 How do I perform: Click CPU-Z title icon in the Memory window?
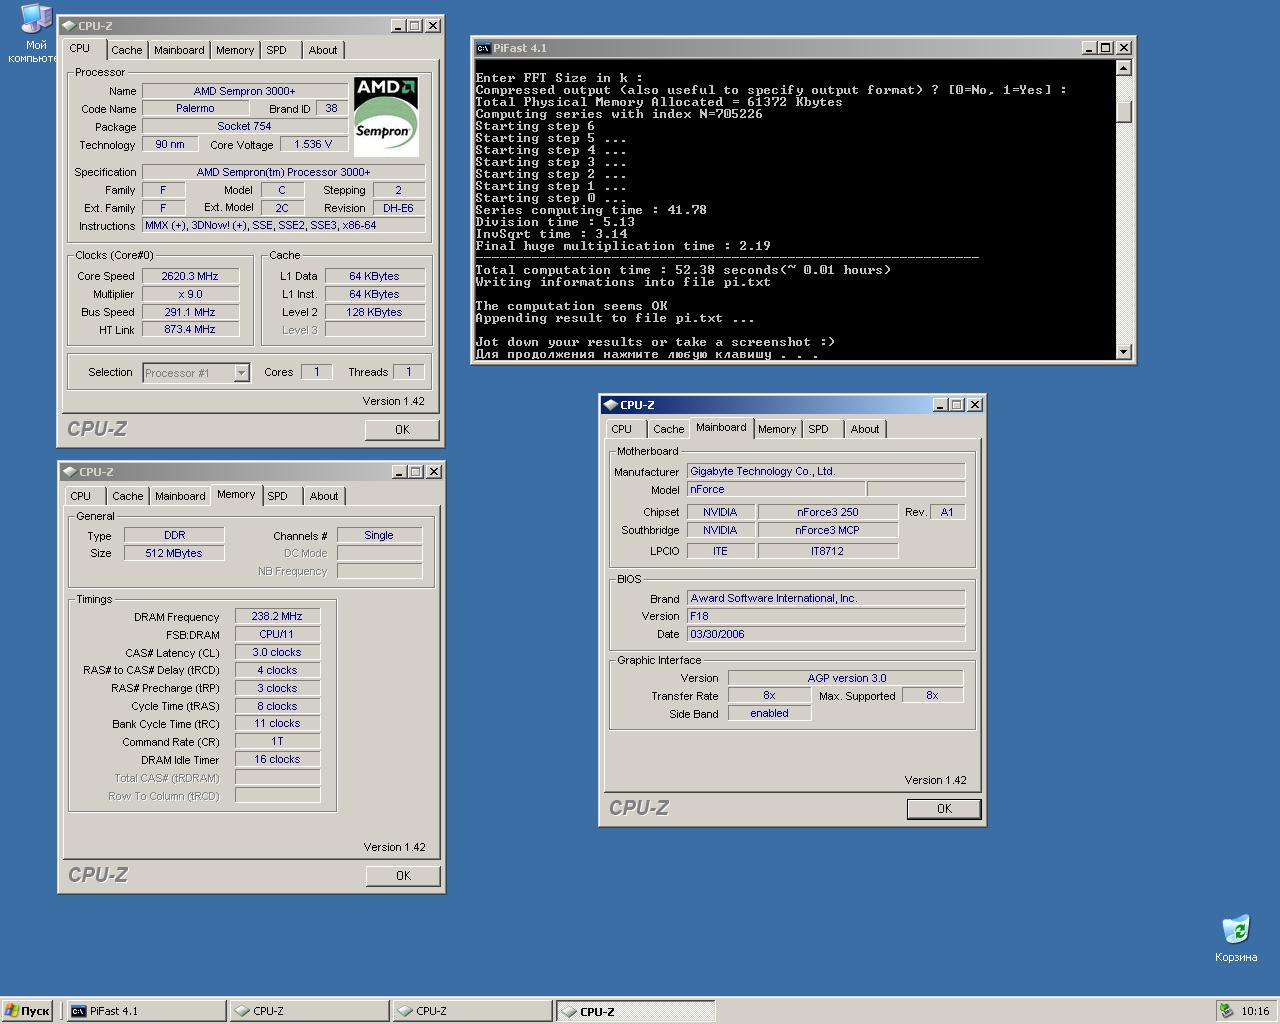click(x=69, y=472)
